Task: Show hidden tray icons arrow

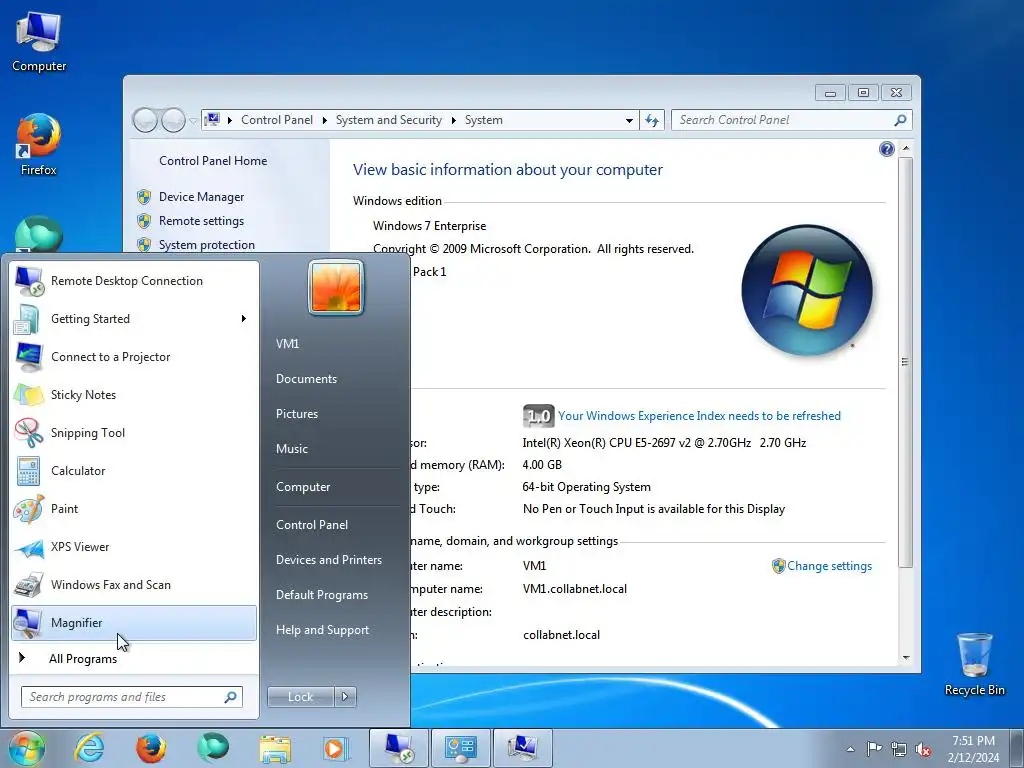Action: point(850,749)
